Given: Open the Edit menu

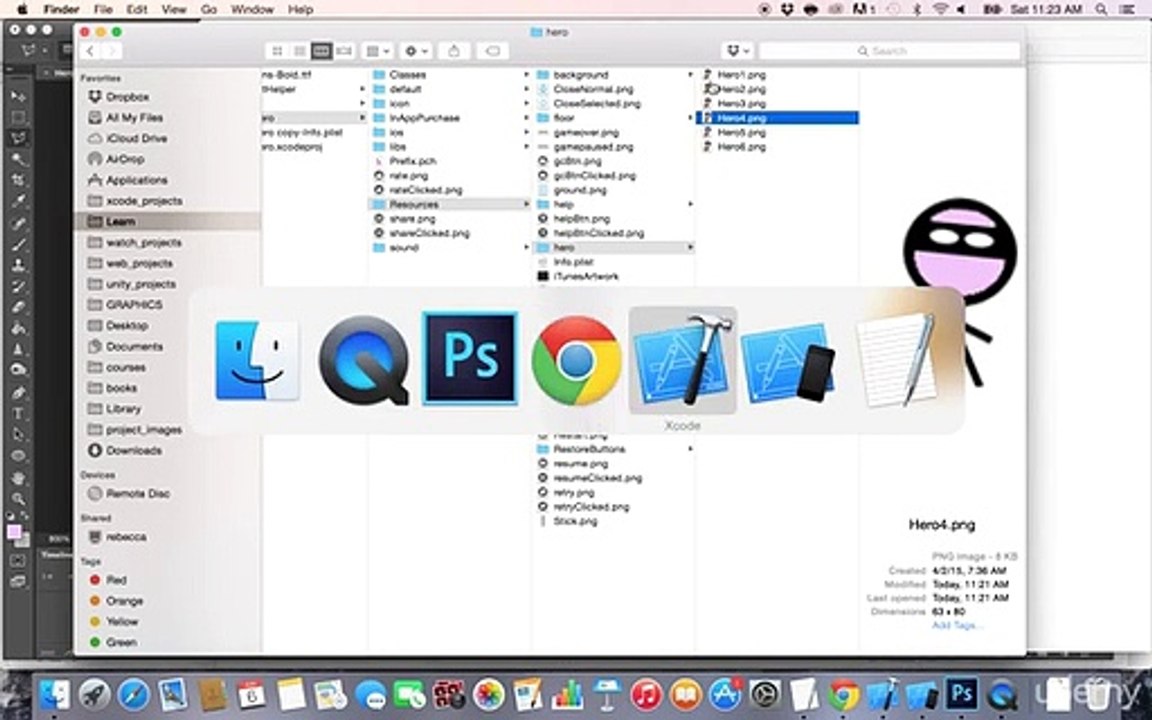Looking at the screenshot, I should pyautogui.click(x=137, y=10).
